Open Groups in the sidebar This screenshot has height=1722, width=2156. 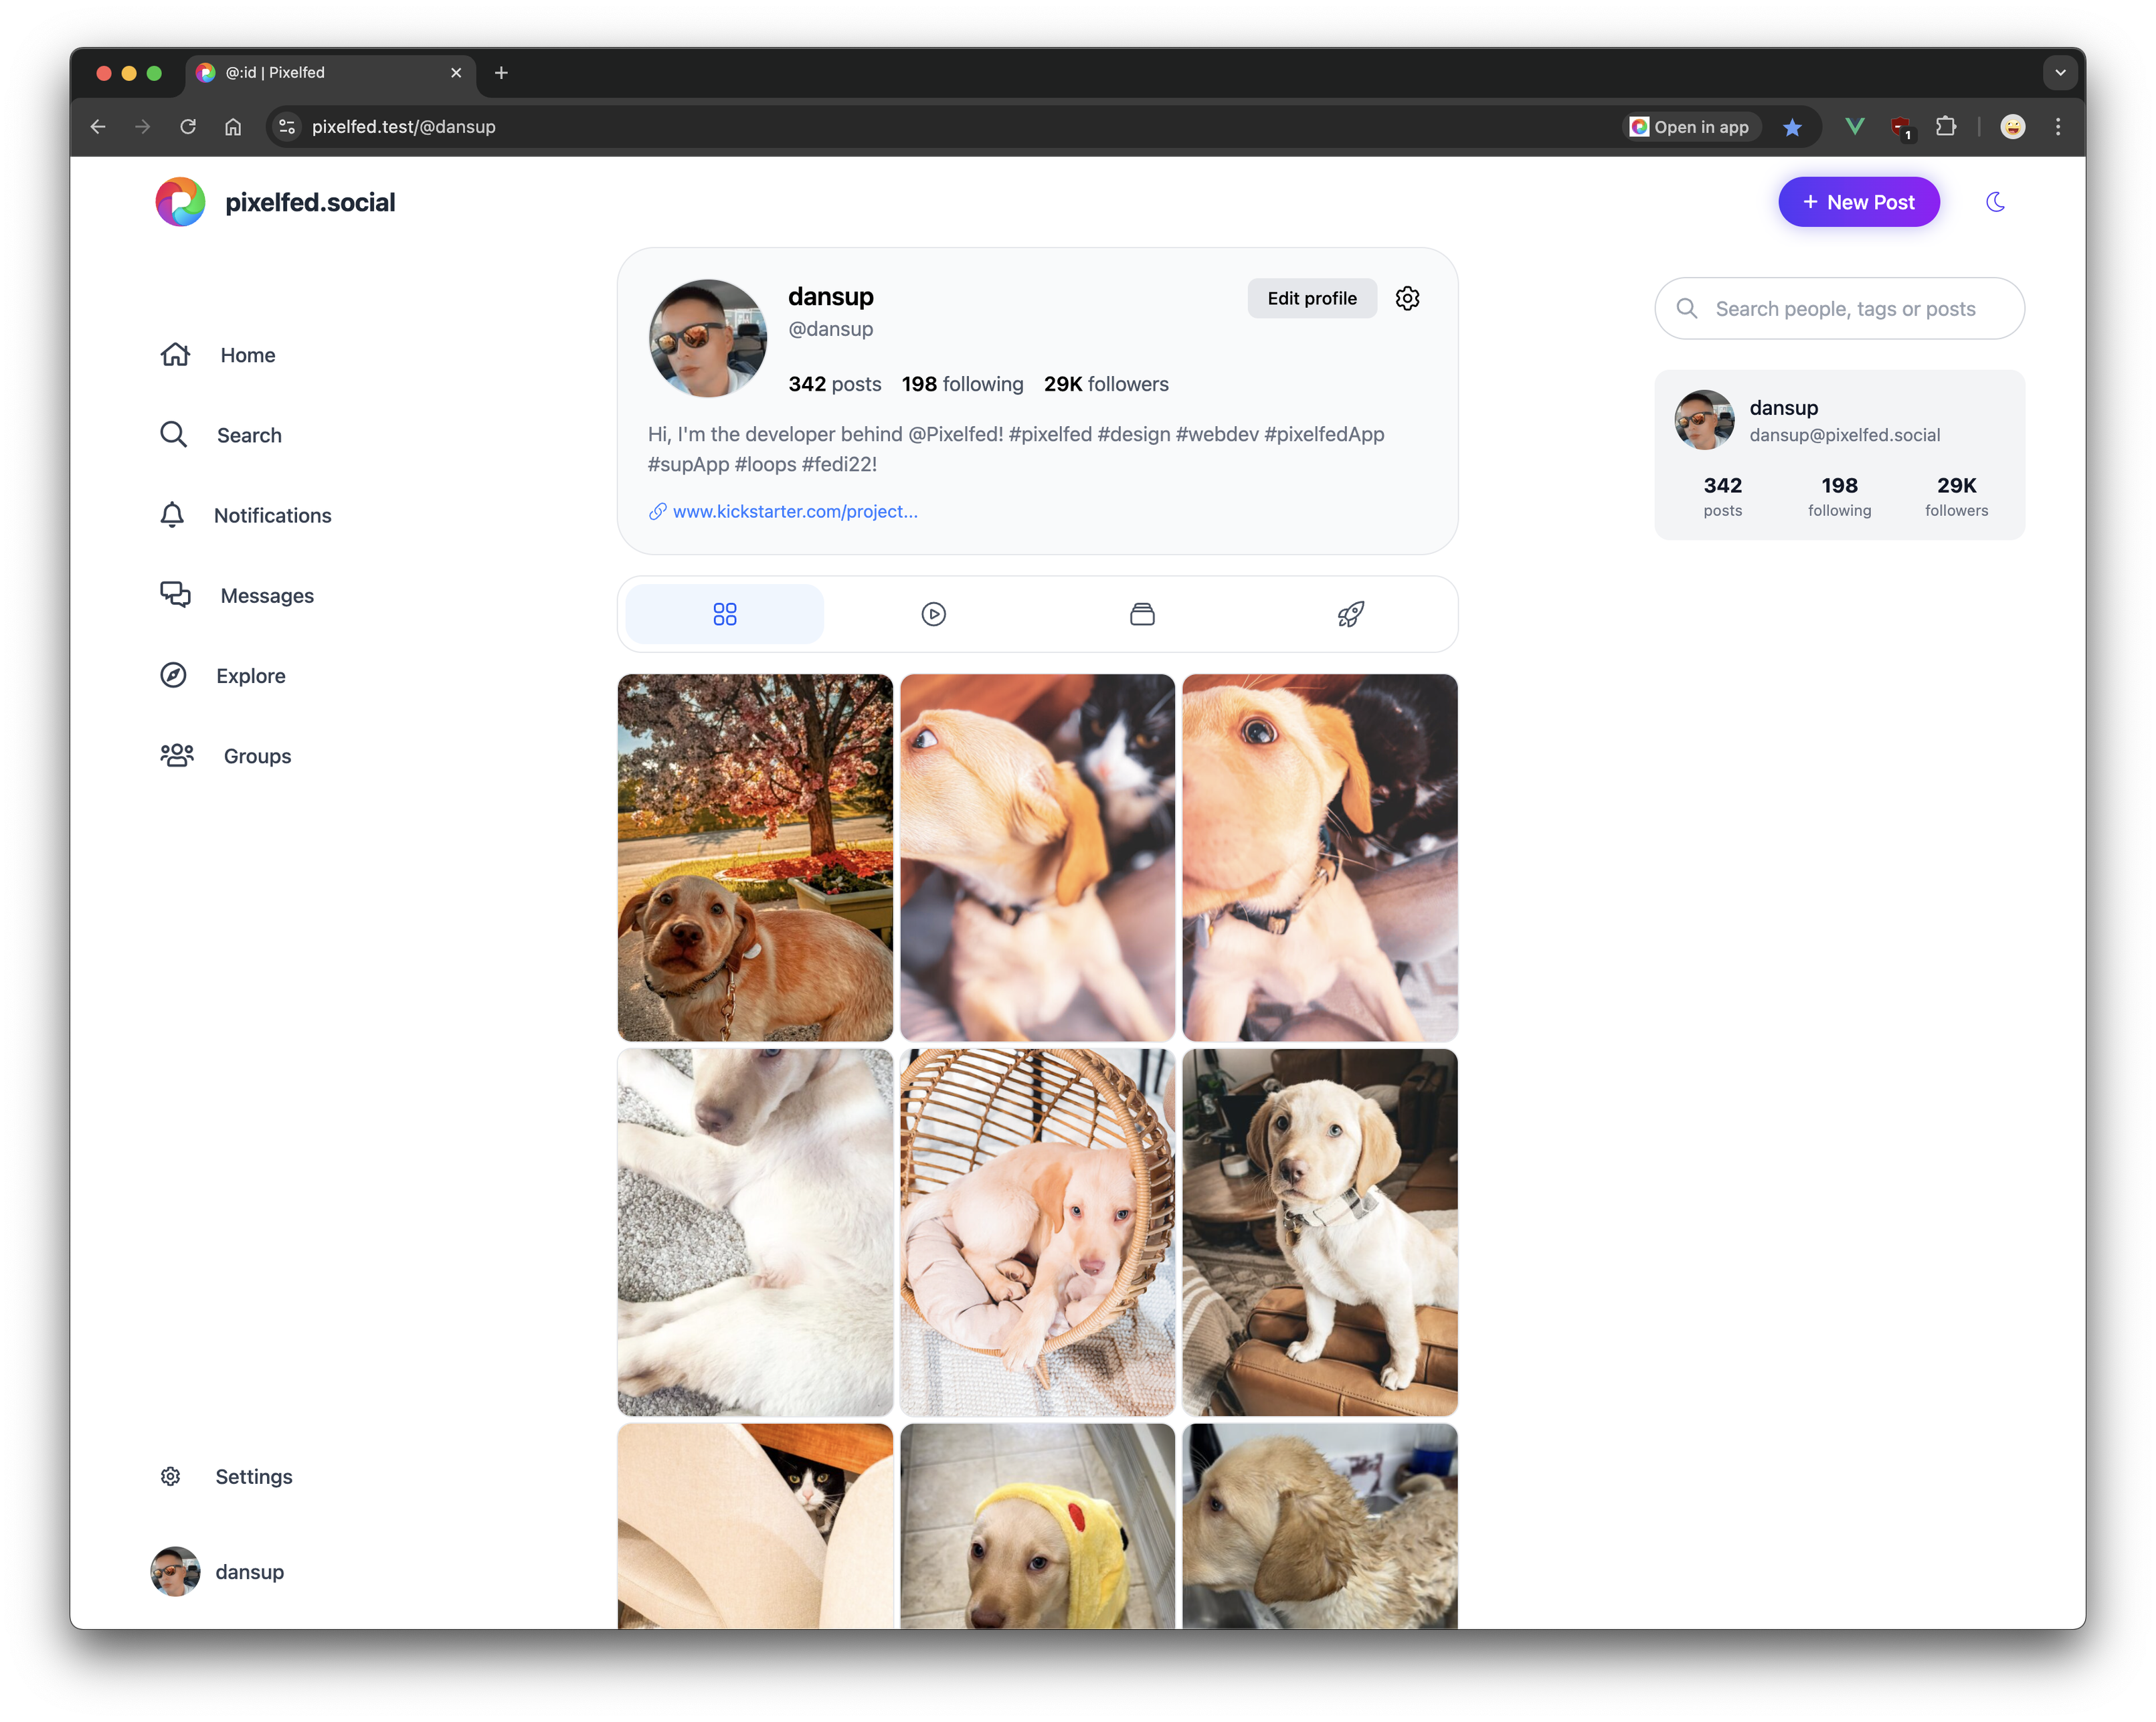coord(225,755)
